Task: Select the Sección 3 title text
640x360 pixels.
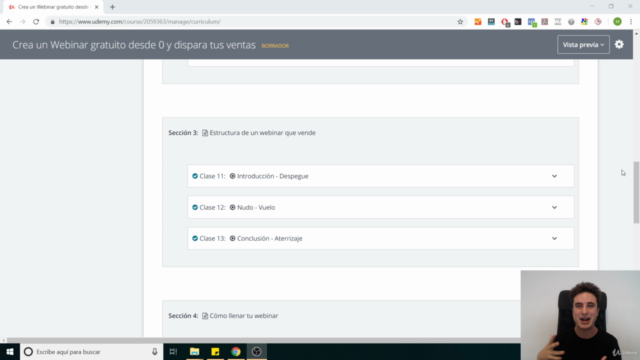Action: (x=262, y=133)
